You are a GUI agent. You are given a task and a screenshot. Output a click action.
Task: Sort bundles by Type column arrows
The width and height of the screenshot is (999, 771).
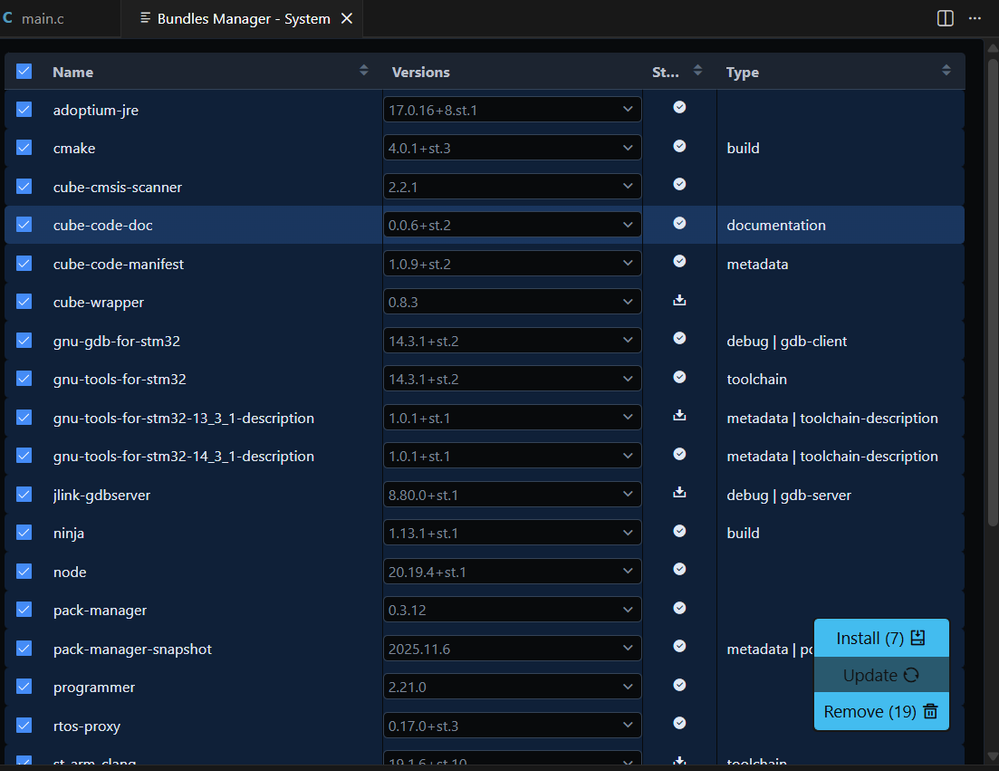946,71
